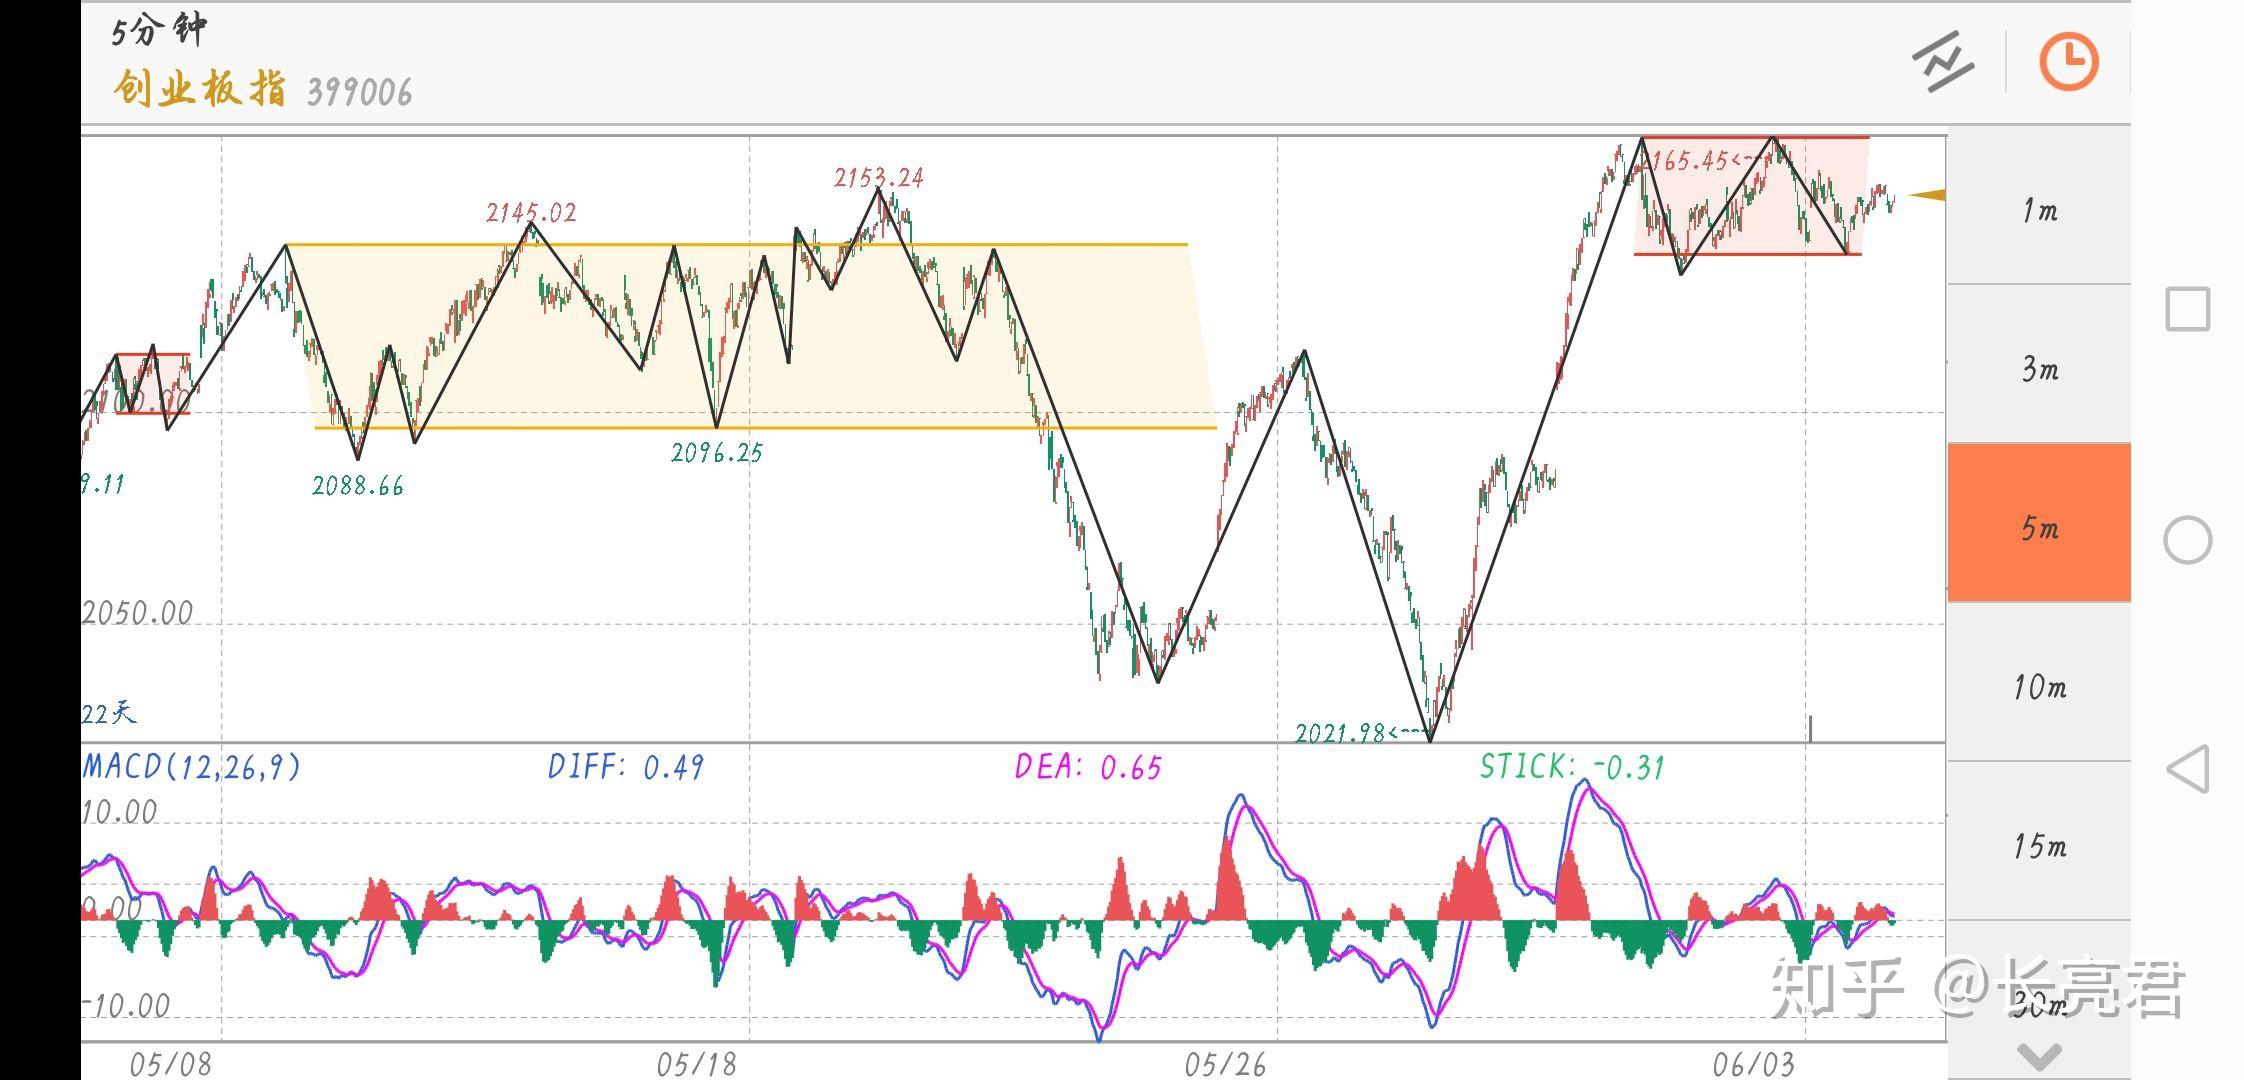
Task: Tap Android recent apps square button
Action: pyautogui.click(x=2187, y=309)
